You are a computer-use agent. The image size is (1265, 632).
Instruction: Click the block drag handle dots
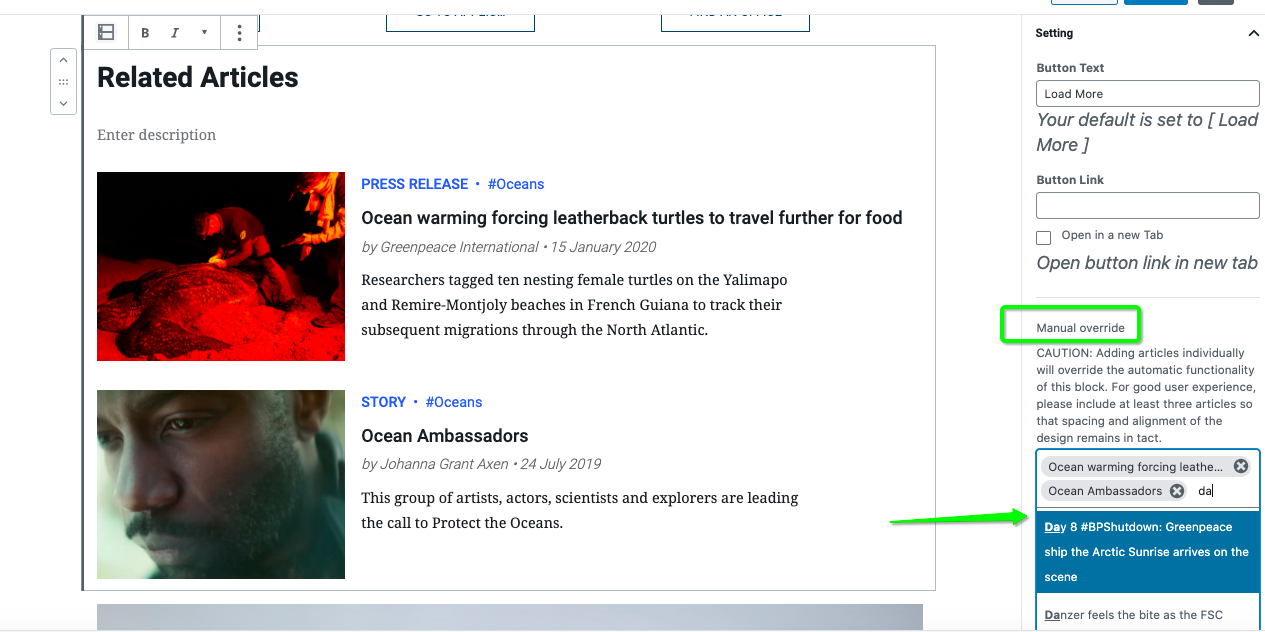63,82
